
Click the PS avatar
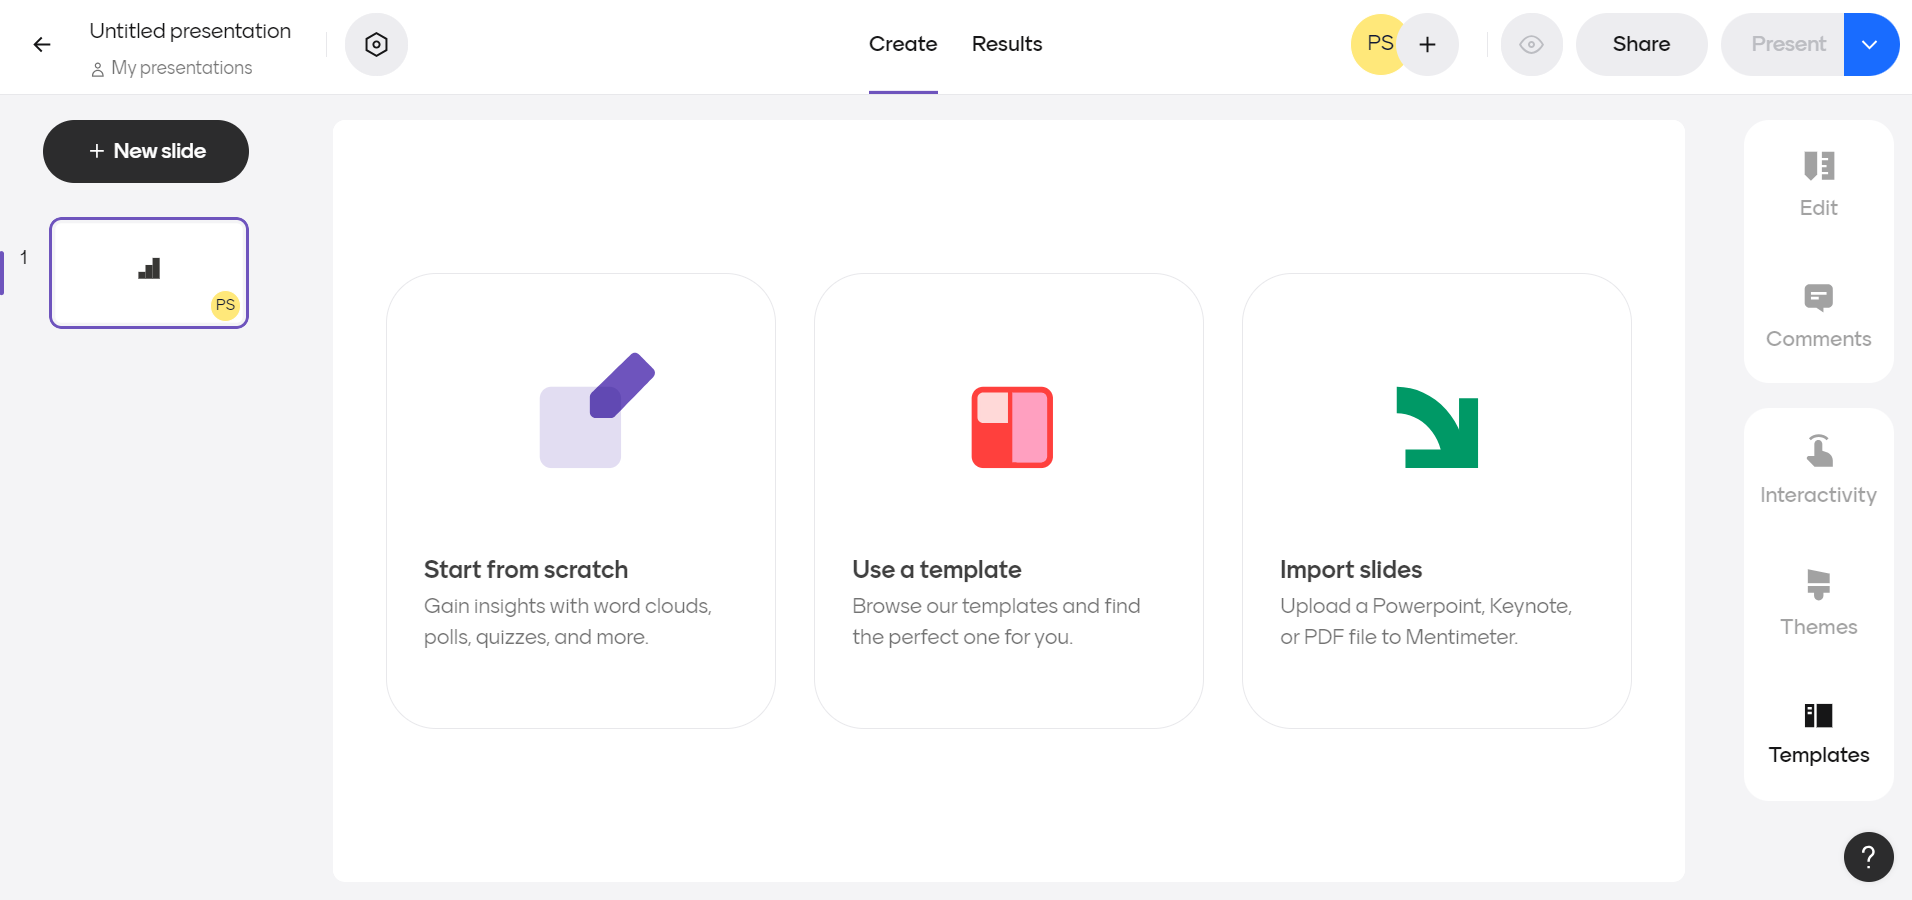coord(1380,44)
